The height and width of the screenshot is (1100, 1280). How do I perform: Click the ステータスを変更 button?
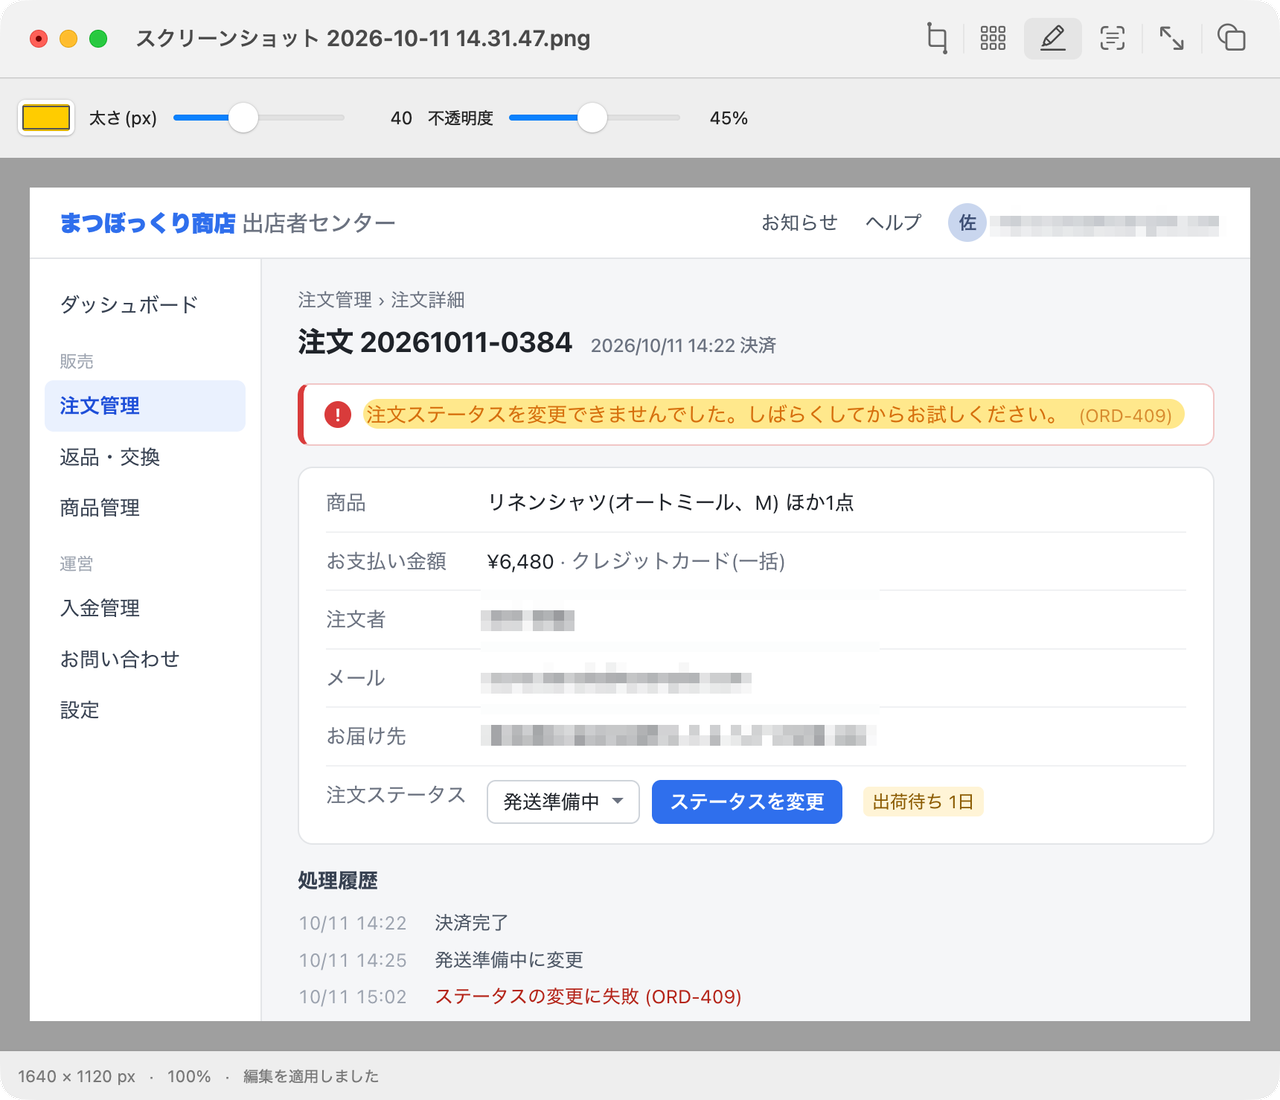click(747, 802)
